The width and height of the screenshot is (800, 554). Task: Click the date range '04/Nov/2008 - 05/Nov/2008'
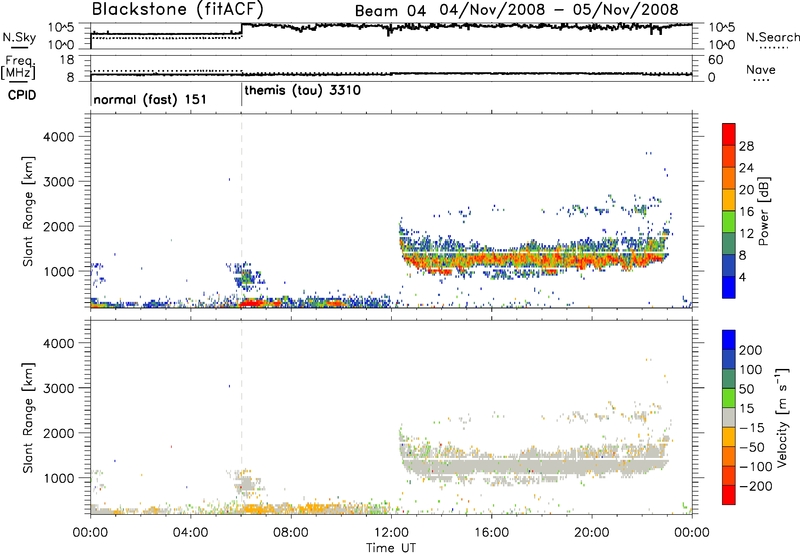tap(561, 10)
